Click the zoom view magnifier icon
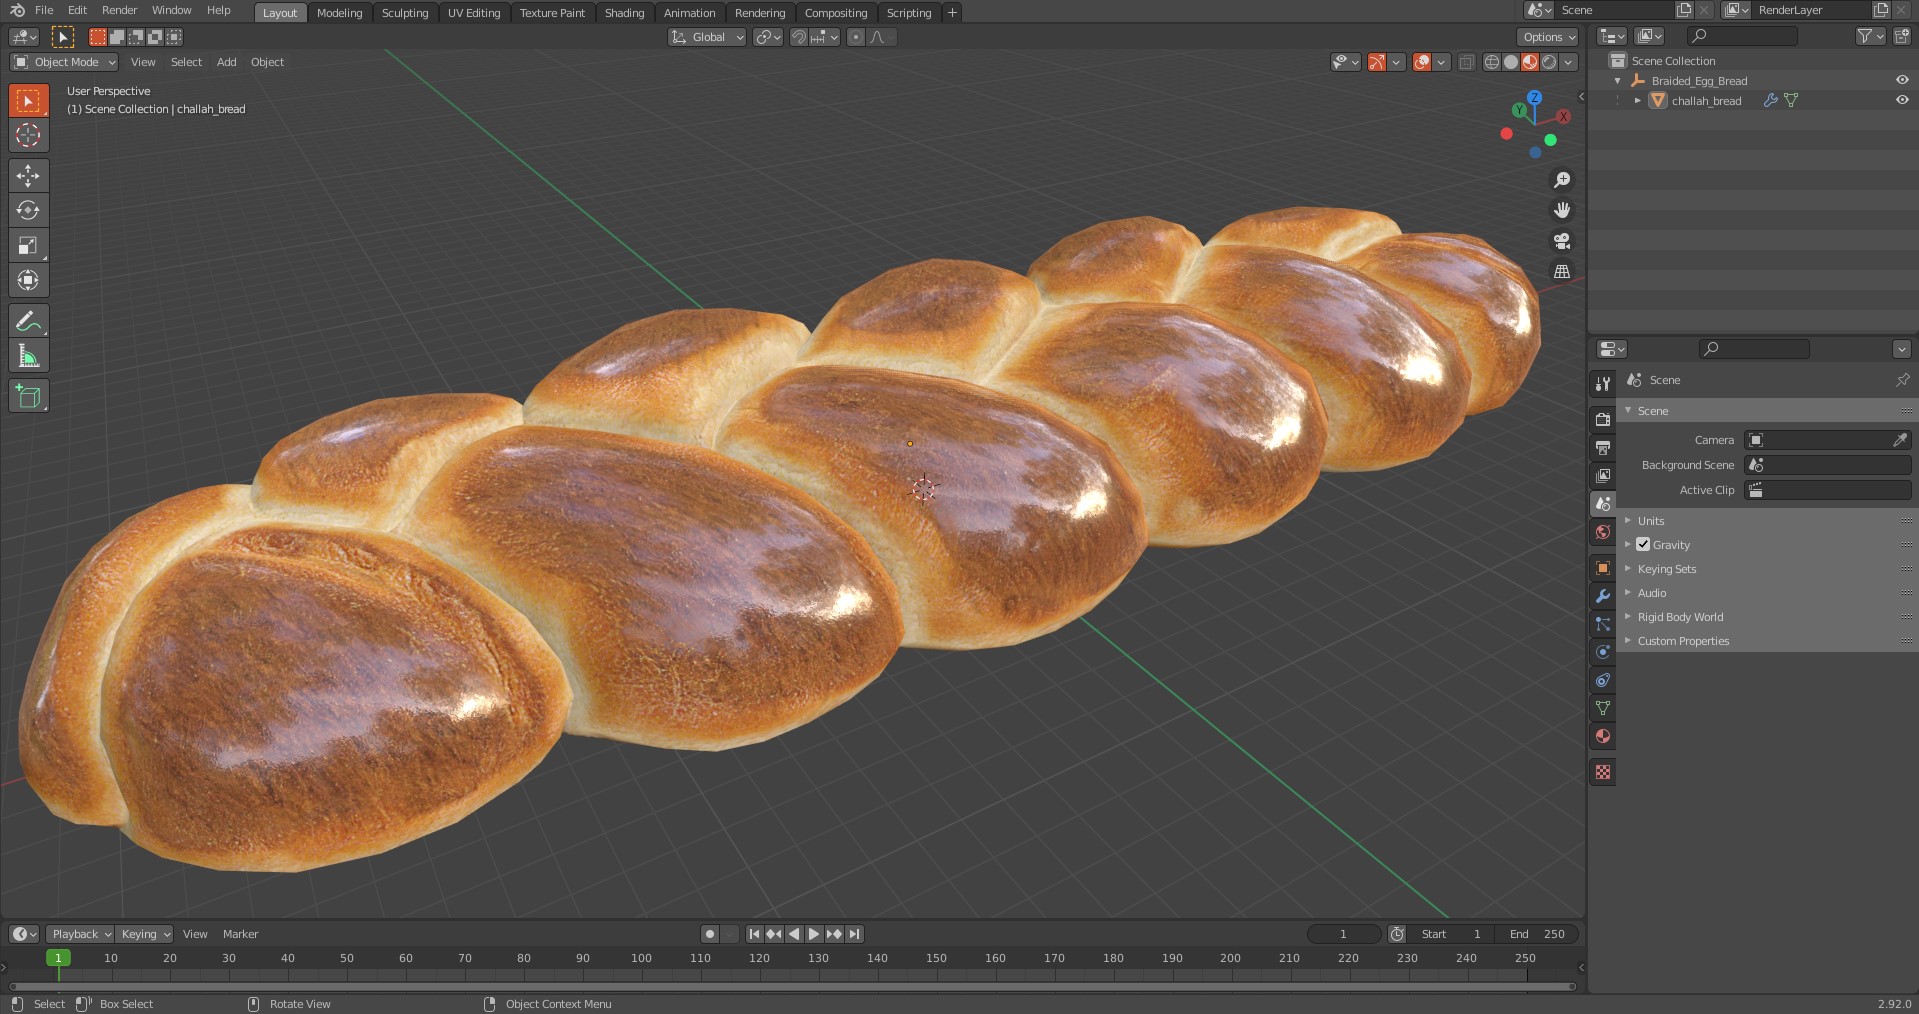 [x=1561, y=180]
